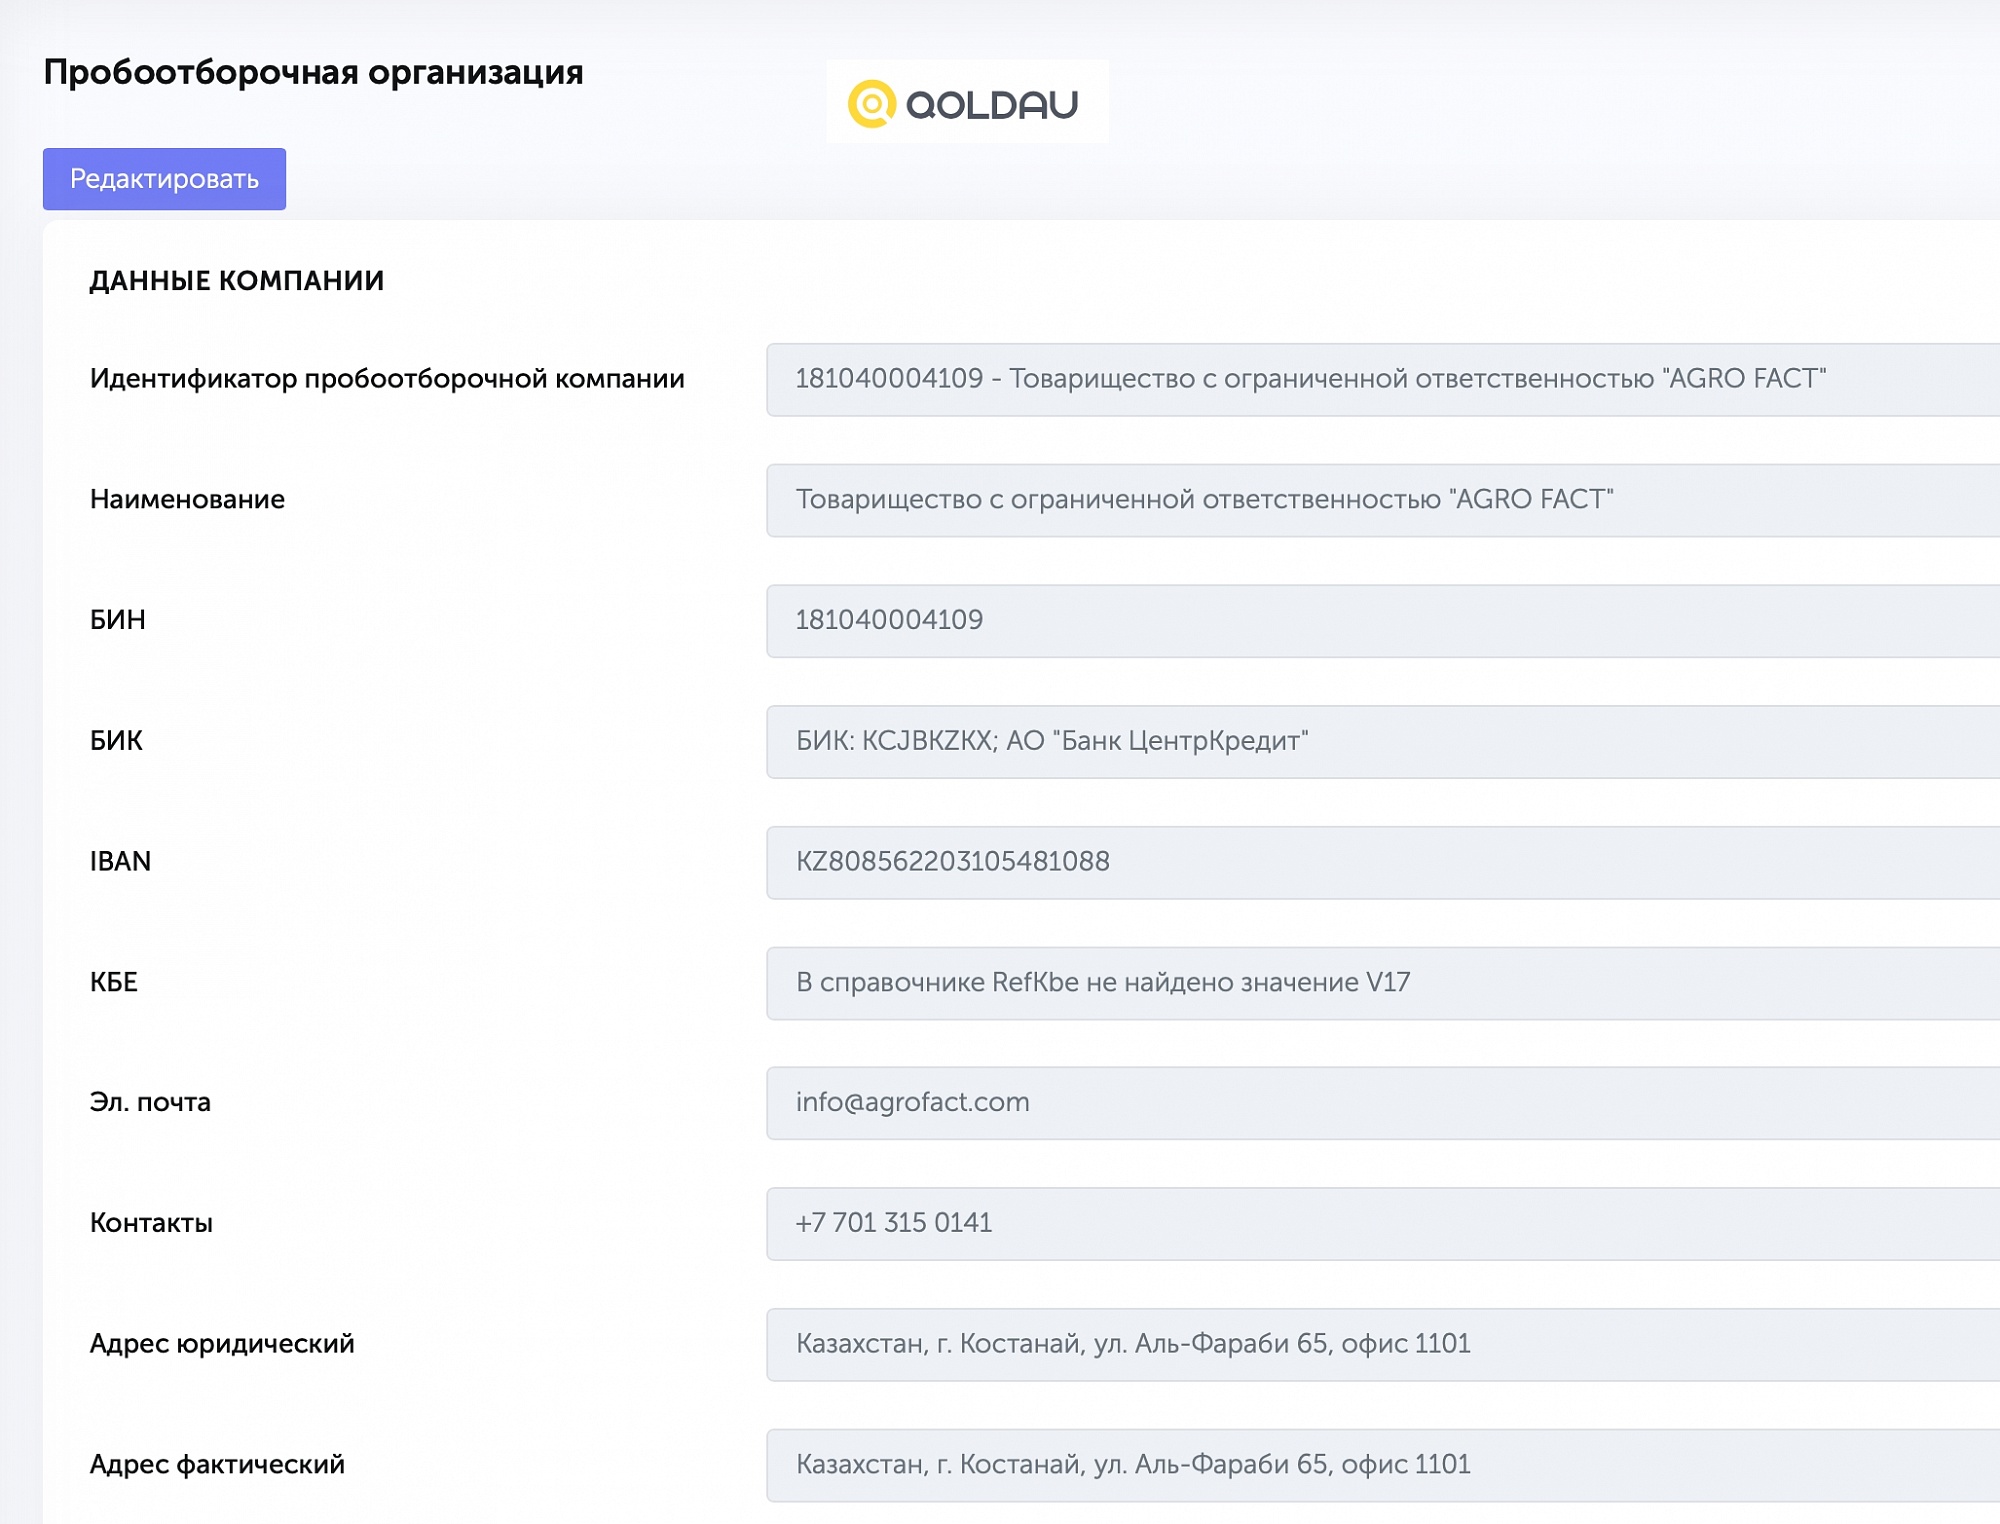Click the Контакты field label
The width and height of the screenshot is (2000, 1524).
tap(151, 1224)
